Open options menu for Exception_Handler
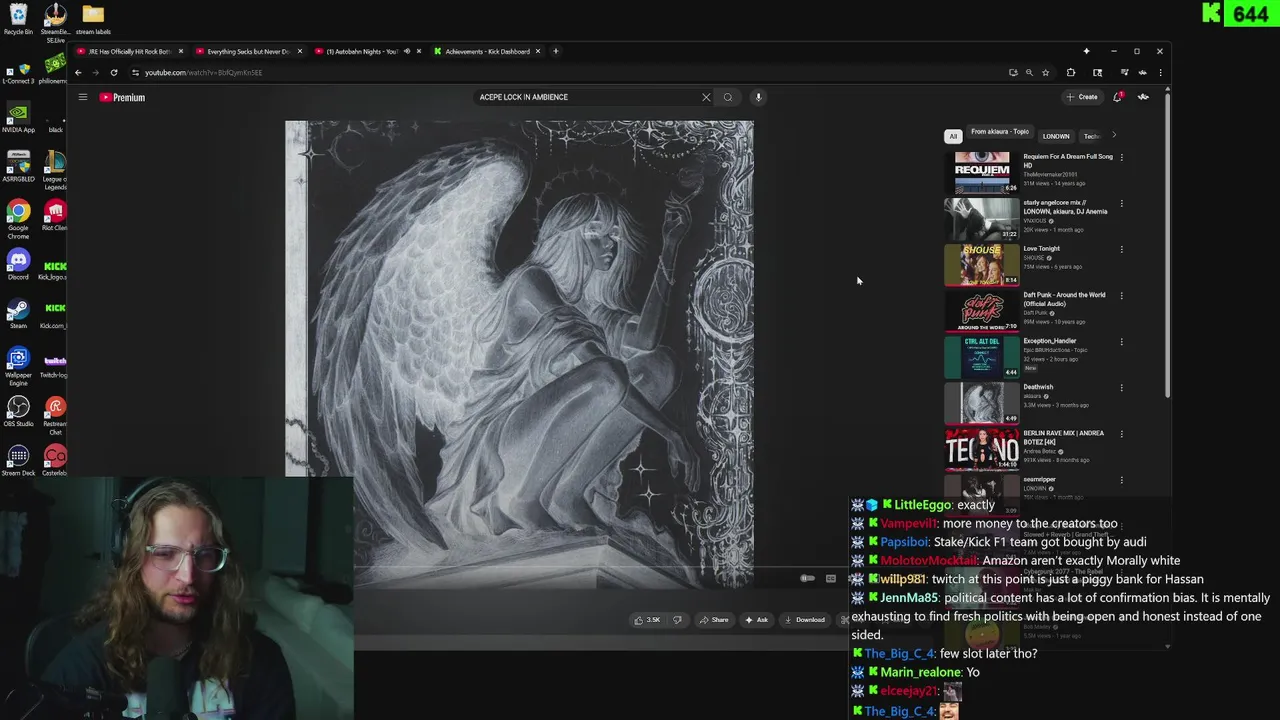The height and width of the screenshot is (720, 1280). tap(1121, 342)
